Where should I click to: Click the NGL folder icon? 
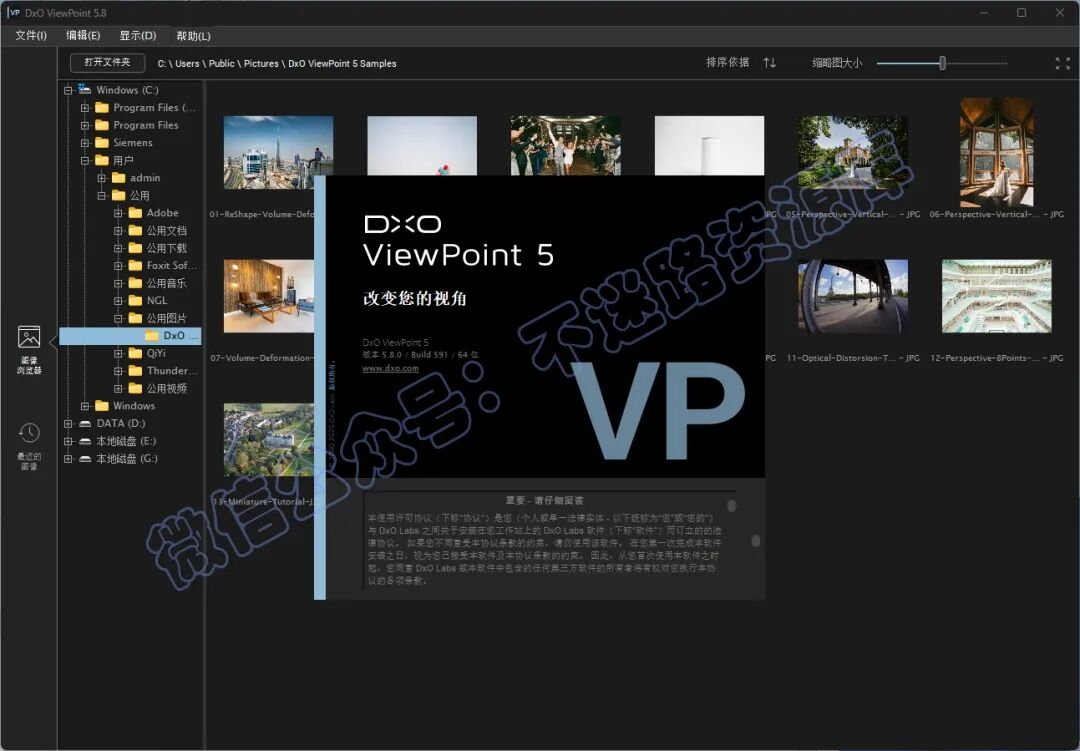tap(135, 300)
